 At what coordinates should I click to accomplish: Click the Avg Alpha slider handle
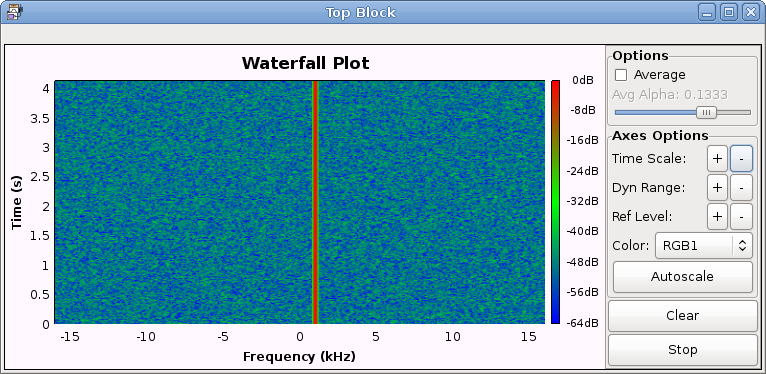coord(706,112)
